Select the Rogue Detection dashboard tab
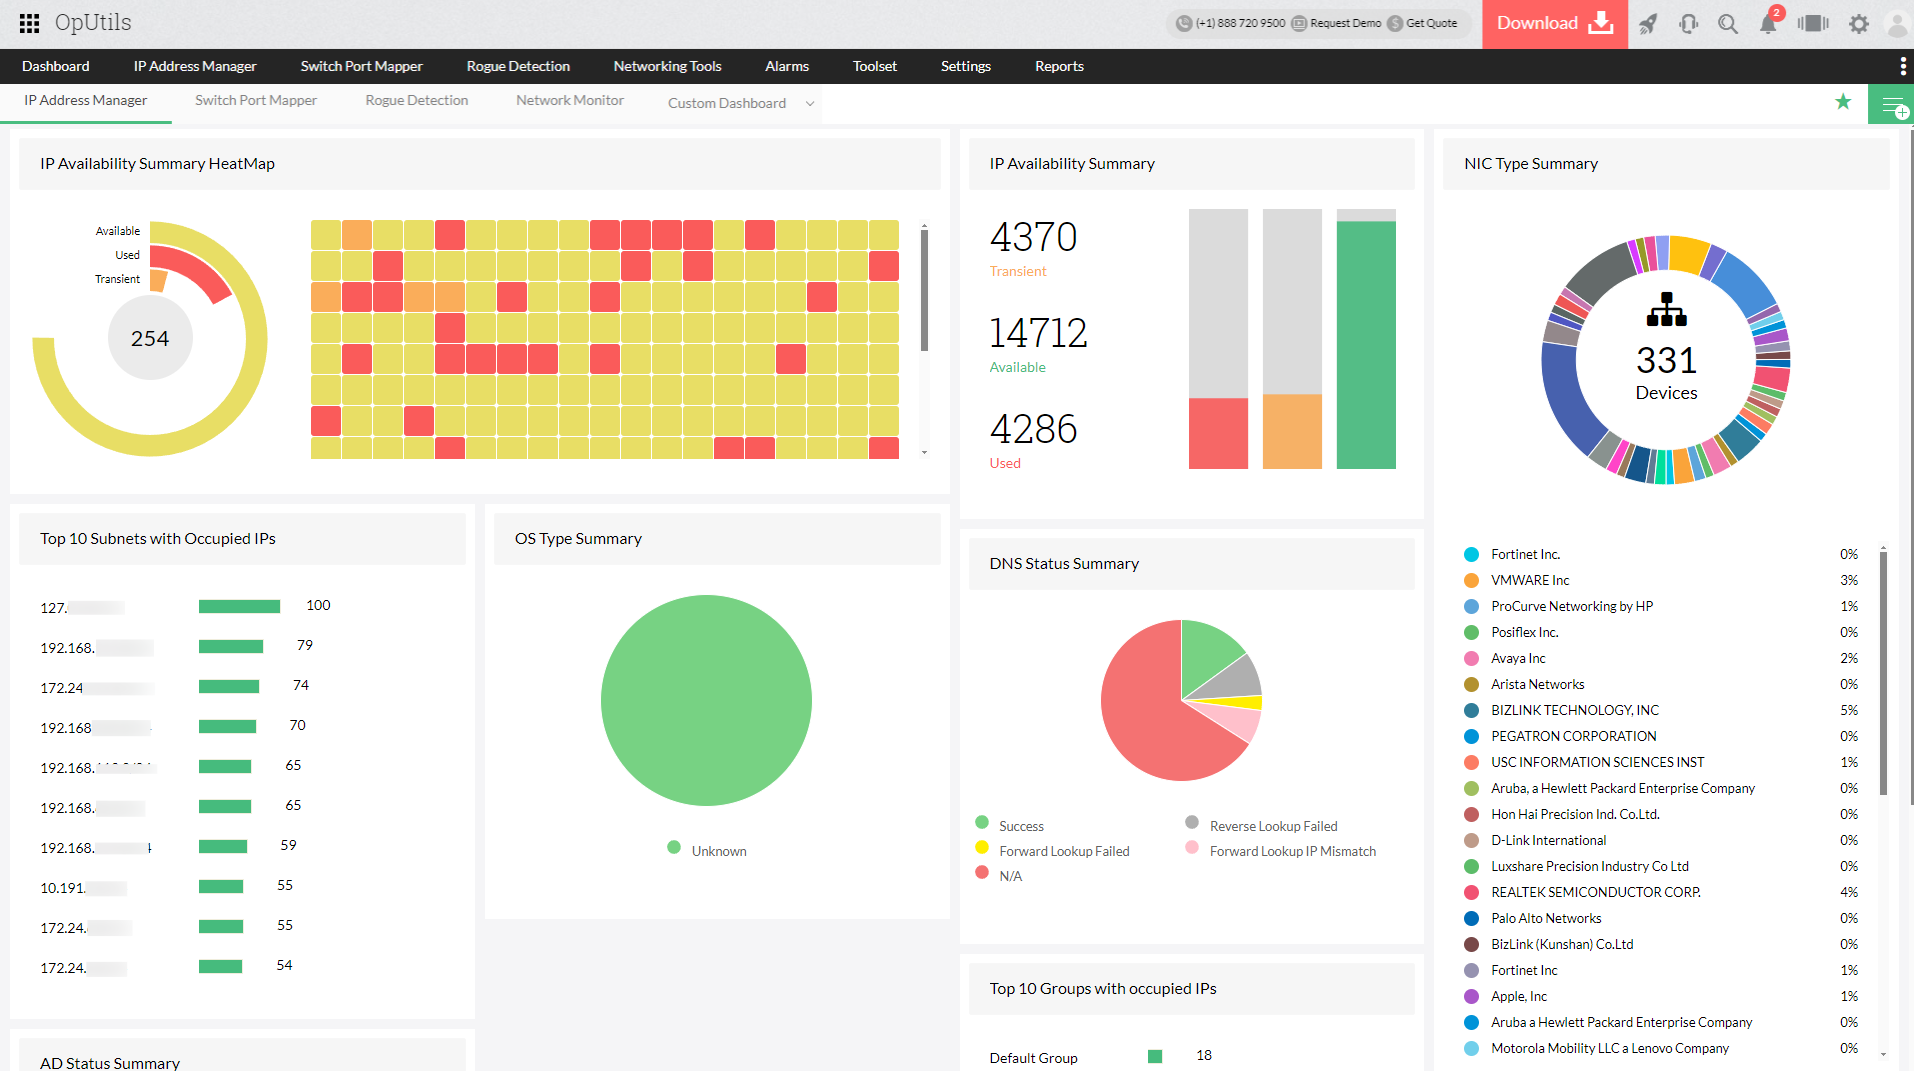This screenshot has width=1914, height=1071. [417, 101]
